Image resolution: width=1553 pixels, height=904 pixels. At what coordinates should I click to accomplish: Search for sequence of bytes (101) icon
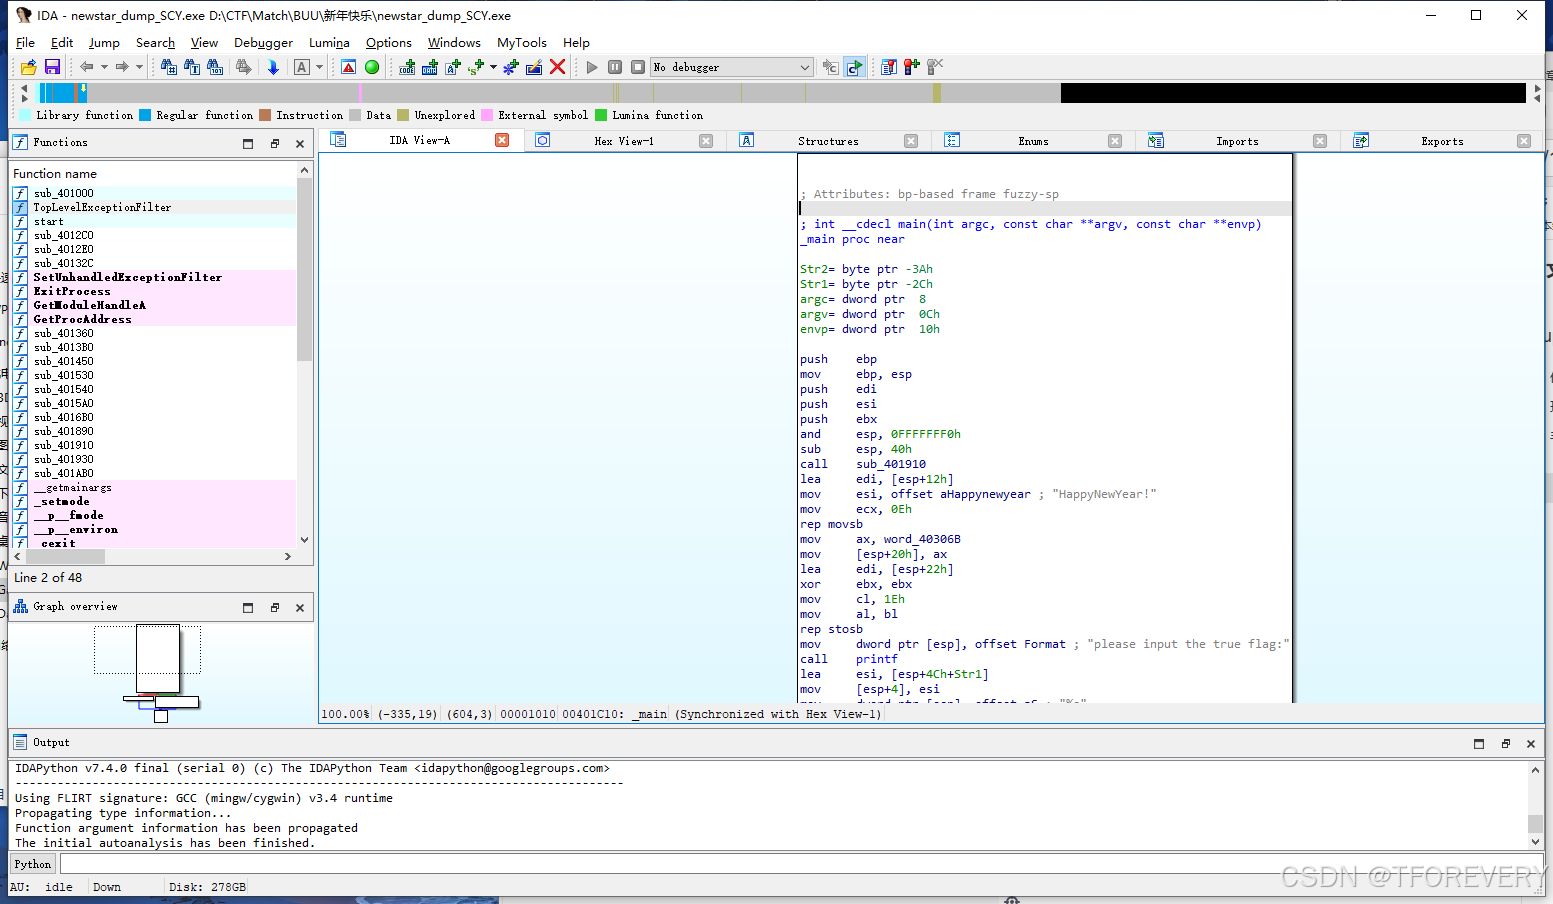tap(215, 67)
